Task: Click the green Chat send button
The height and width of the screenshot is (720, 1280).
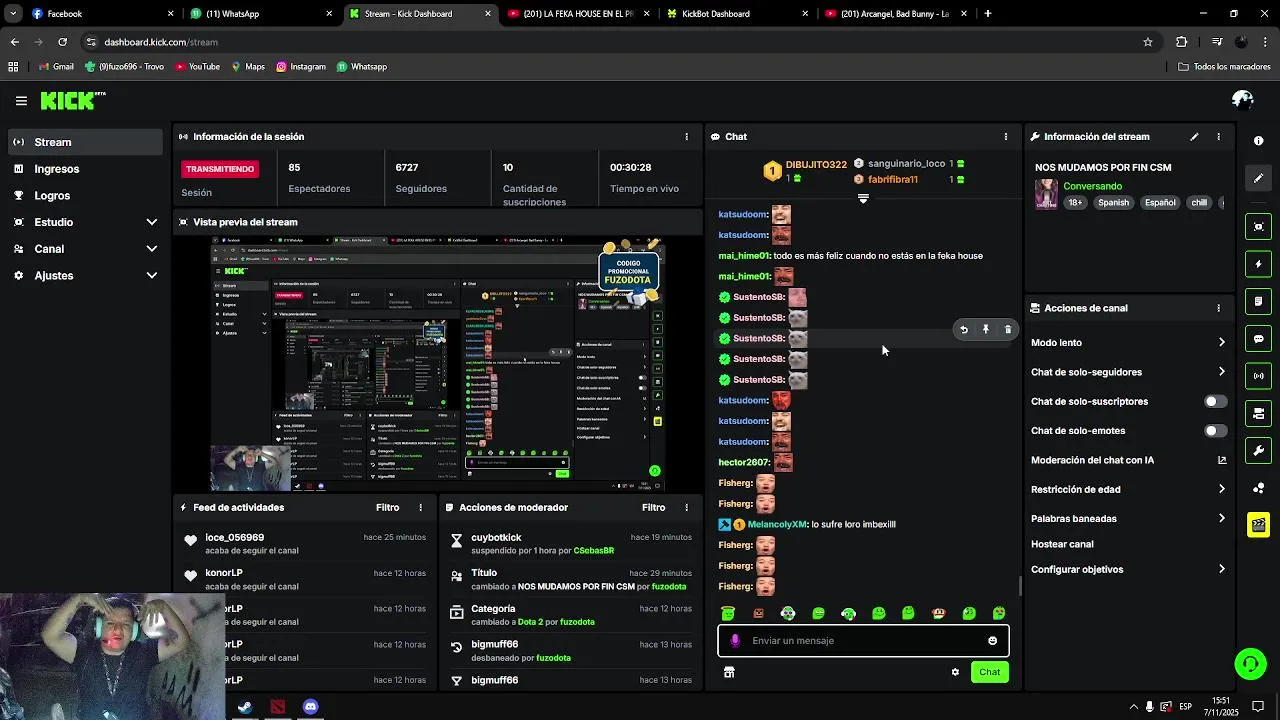Action: (x=989, y=672)
